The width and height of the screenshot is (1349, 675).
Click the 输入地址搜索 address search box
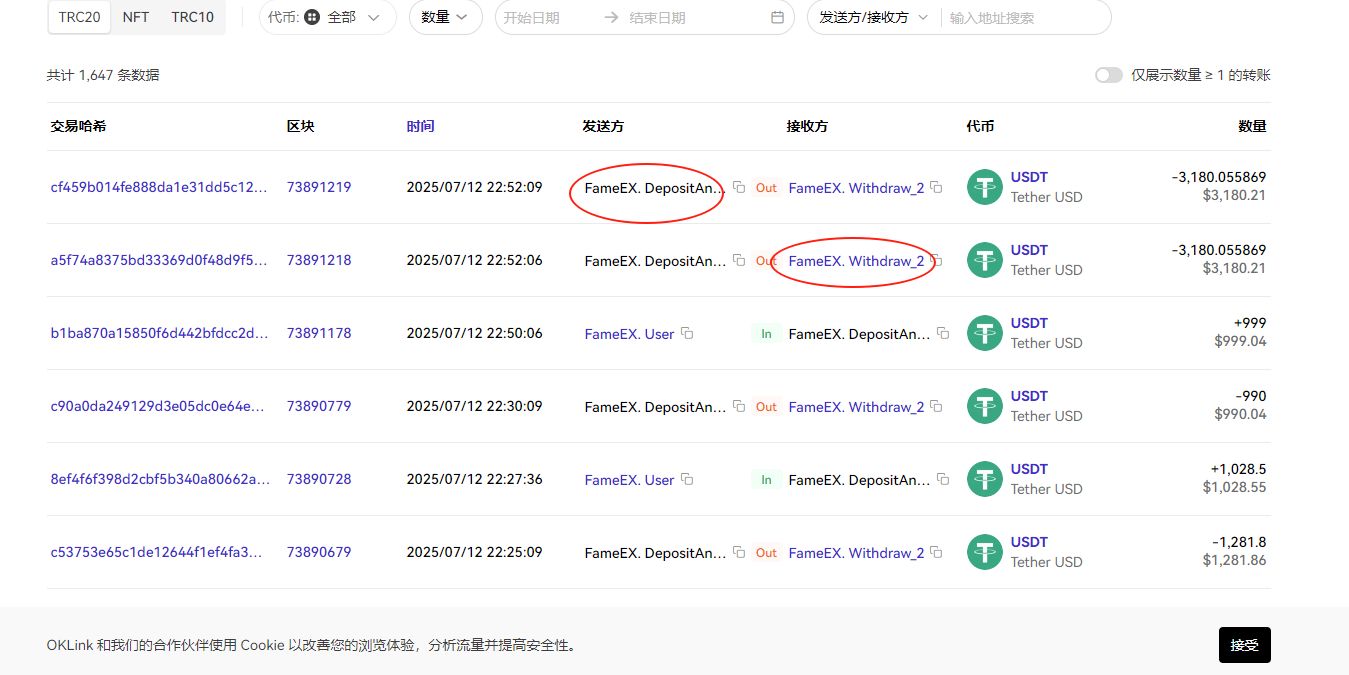pyautogui.click(x=1020, y=17)
